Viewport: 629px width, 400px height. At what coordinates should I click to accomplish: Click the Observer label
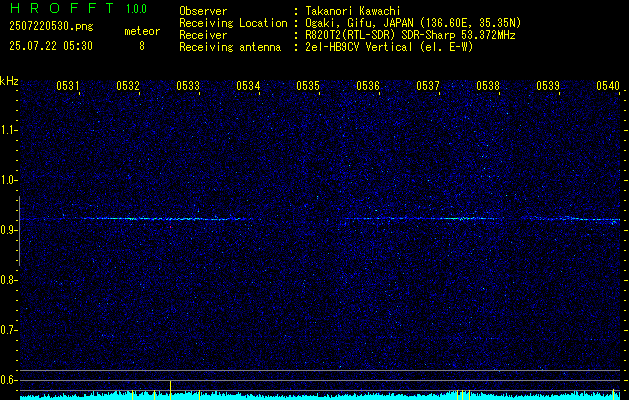coord(203,11)
